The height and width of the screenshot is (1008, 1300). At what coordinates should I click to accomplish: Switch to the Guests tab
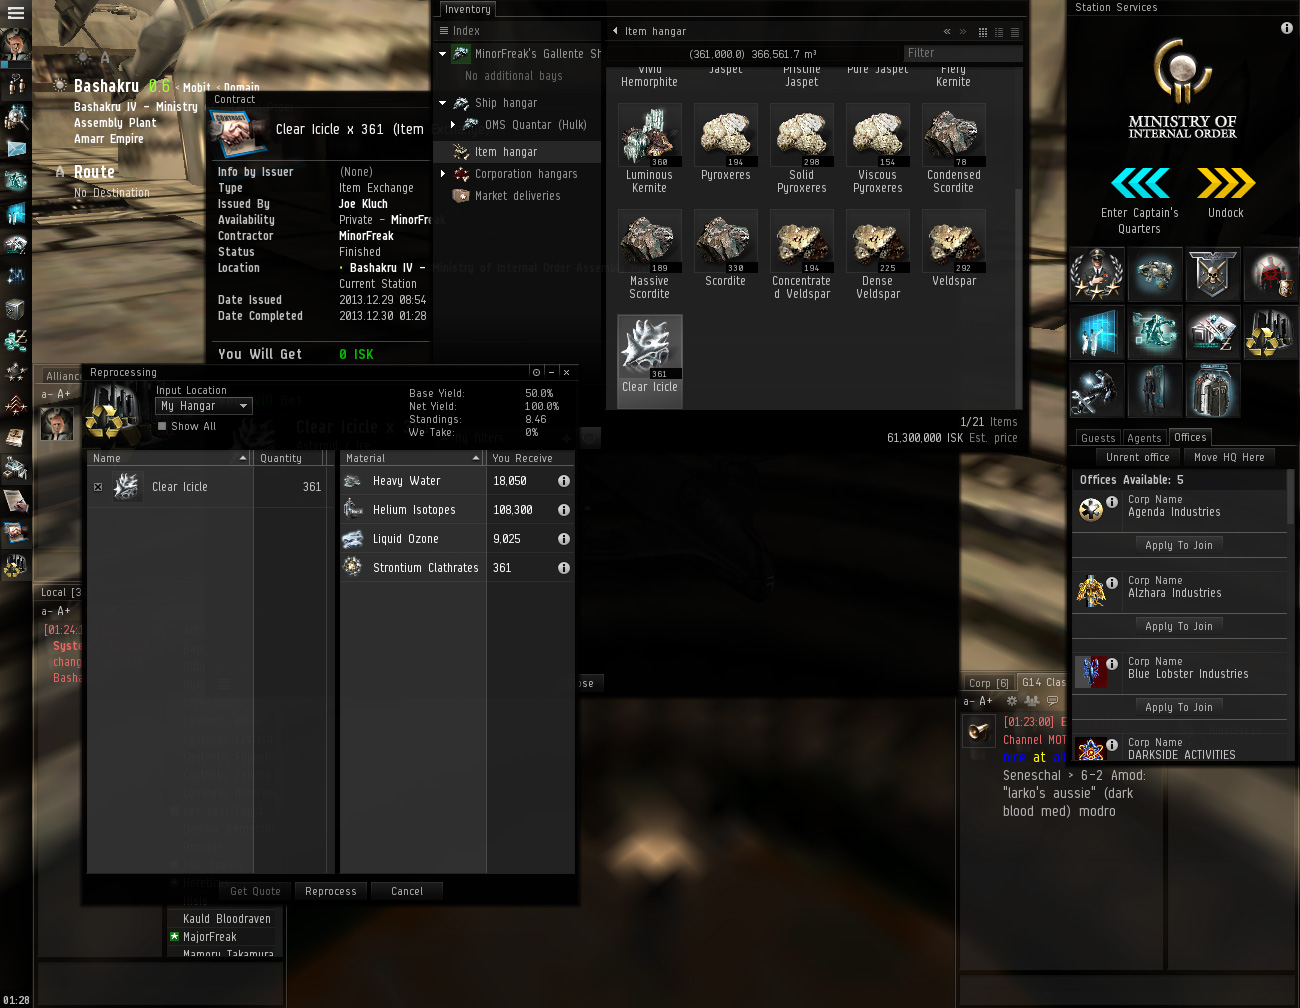1098,438
